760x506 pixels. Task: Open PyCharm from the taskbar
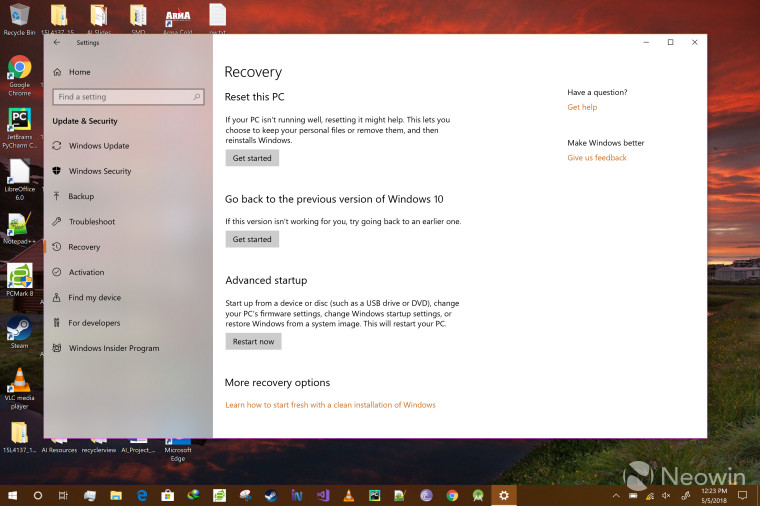[375, 495]
